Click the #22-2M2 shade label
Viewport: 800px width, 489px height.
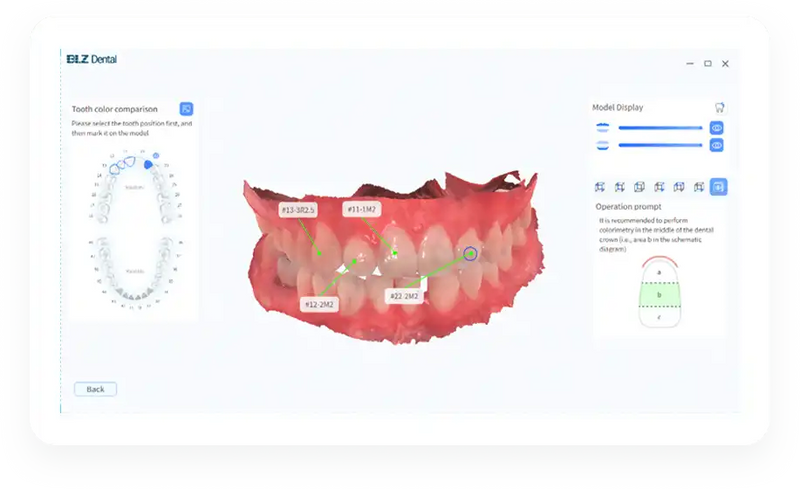404,296
